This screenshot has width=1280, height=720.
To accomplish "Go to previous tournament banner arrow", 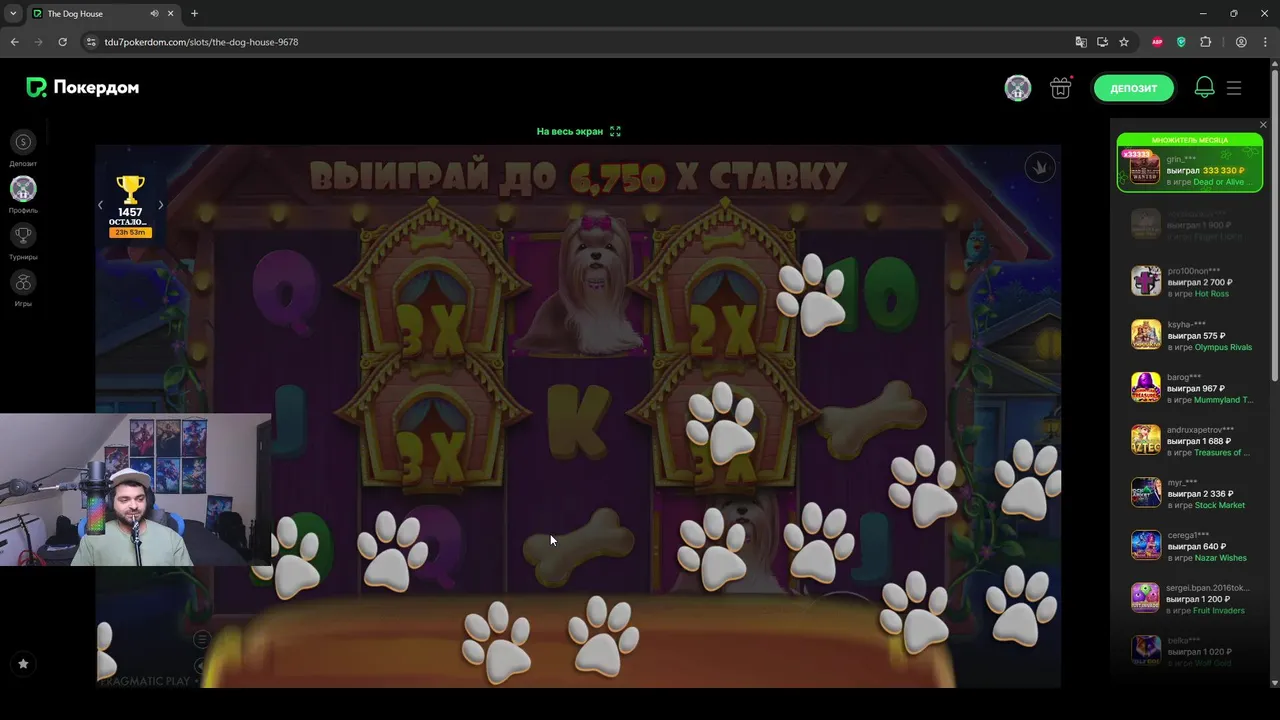I will (100, 205).
